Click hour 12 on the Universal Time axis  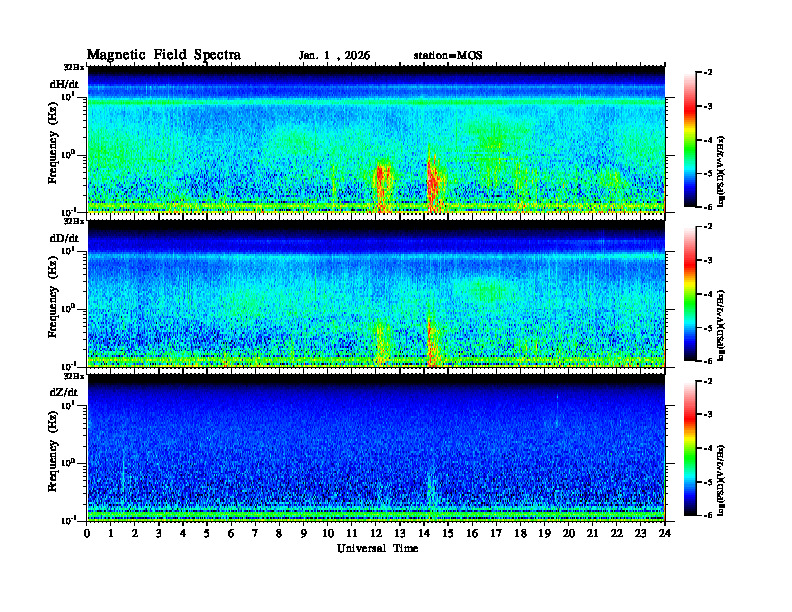coord(376,534)
